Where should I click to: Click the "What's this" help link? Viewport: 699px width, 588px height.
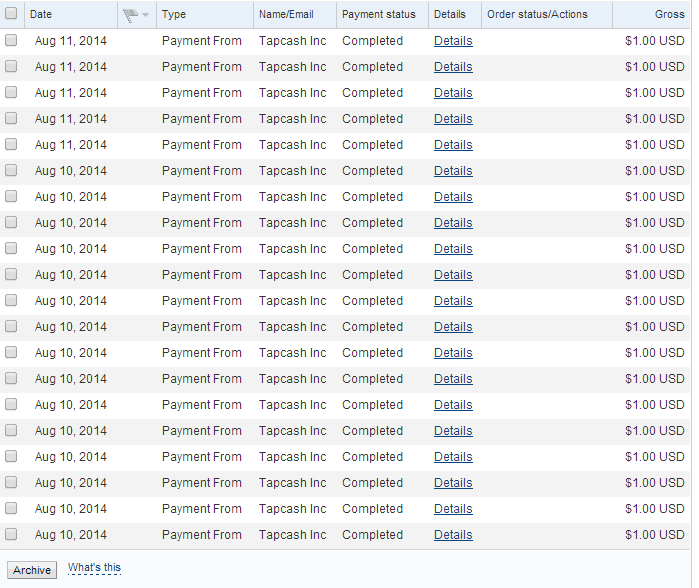click(x=94, y=569)
